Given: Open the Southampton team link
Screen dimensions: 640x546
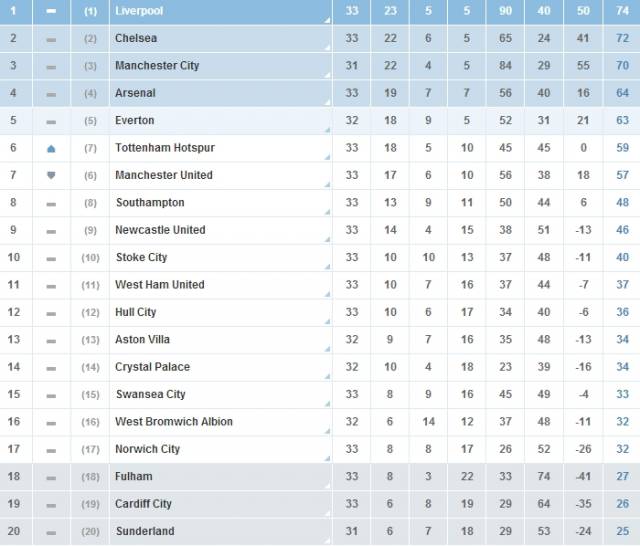Looking at the screenshot, I should click(x=150, y=202).
